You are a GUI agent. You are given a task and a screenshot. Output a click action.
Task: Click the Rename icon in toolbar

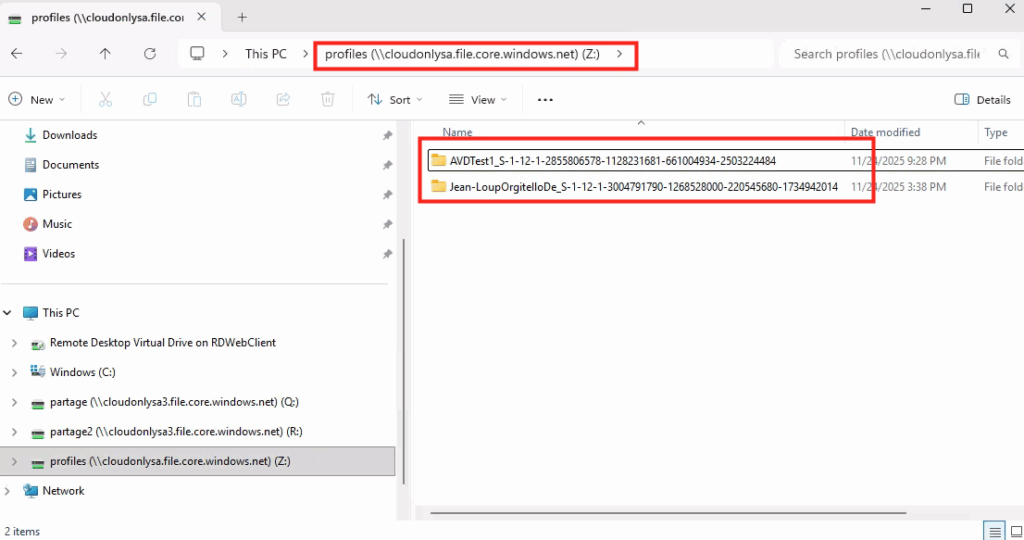click(x=239, y=99)
